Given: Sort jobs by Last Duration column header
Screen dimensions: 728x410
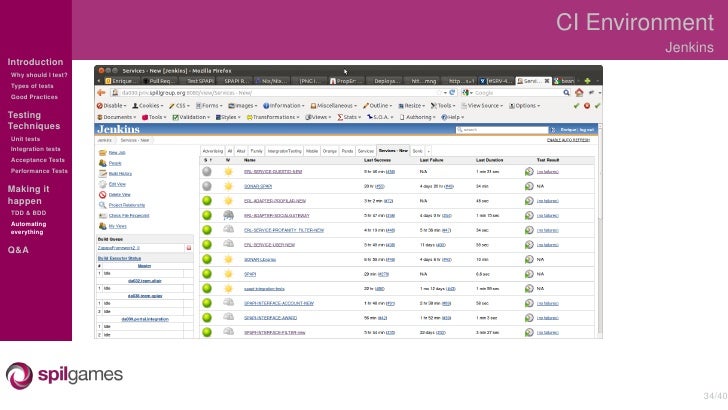Looking at the screenshot, I should (489, 160).
